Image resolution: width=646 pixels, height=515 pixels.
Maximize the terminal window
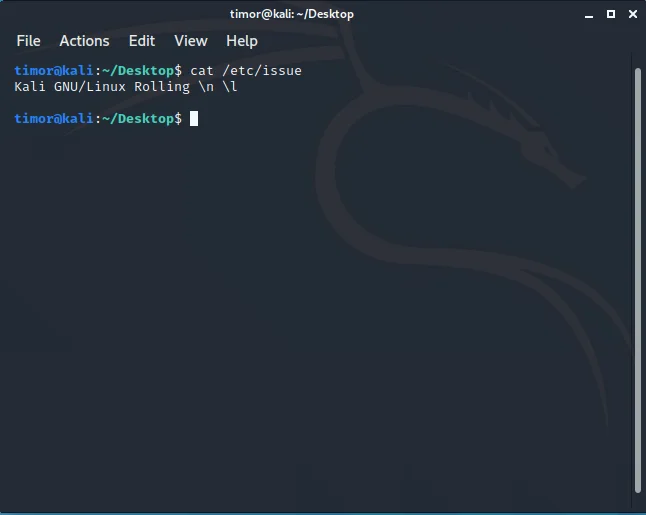click(611, 14)
